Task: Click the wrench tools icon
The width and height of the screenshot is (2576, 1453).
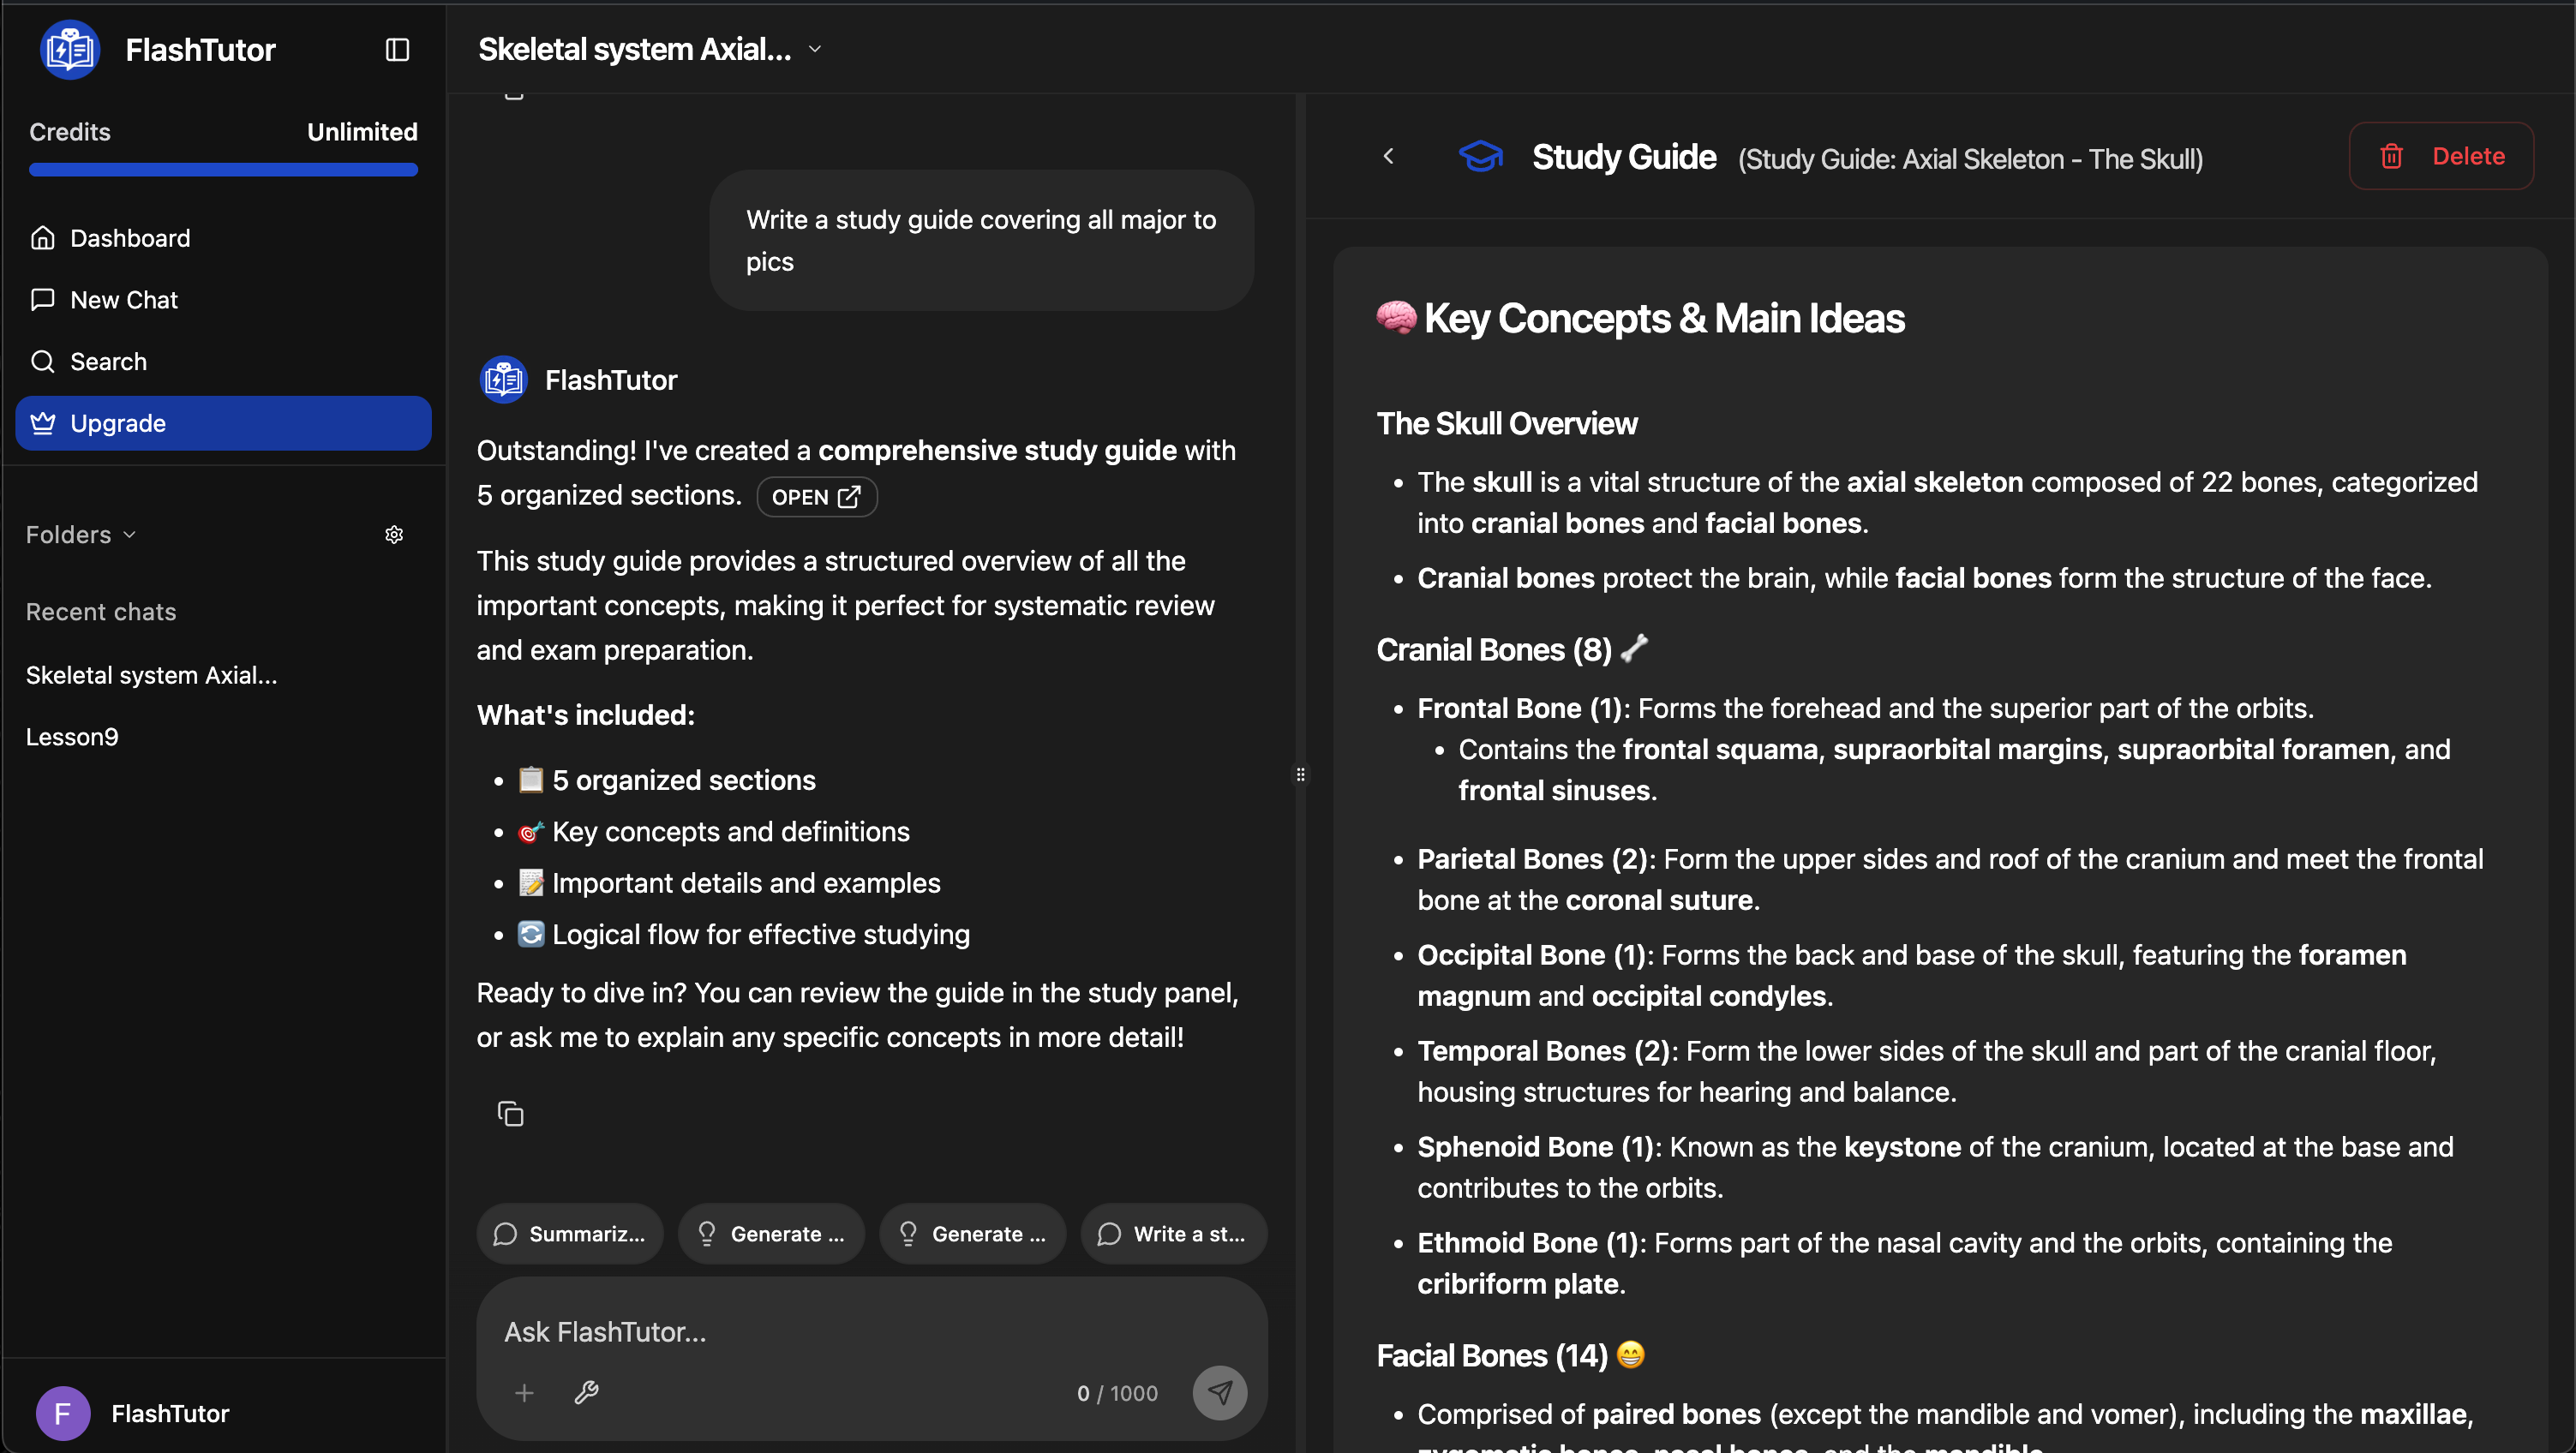Action: coord(586,1392)
